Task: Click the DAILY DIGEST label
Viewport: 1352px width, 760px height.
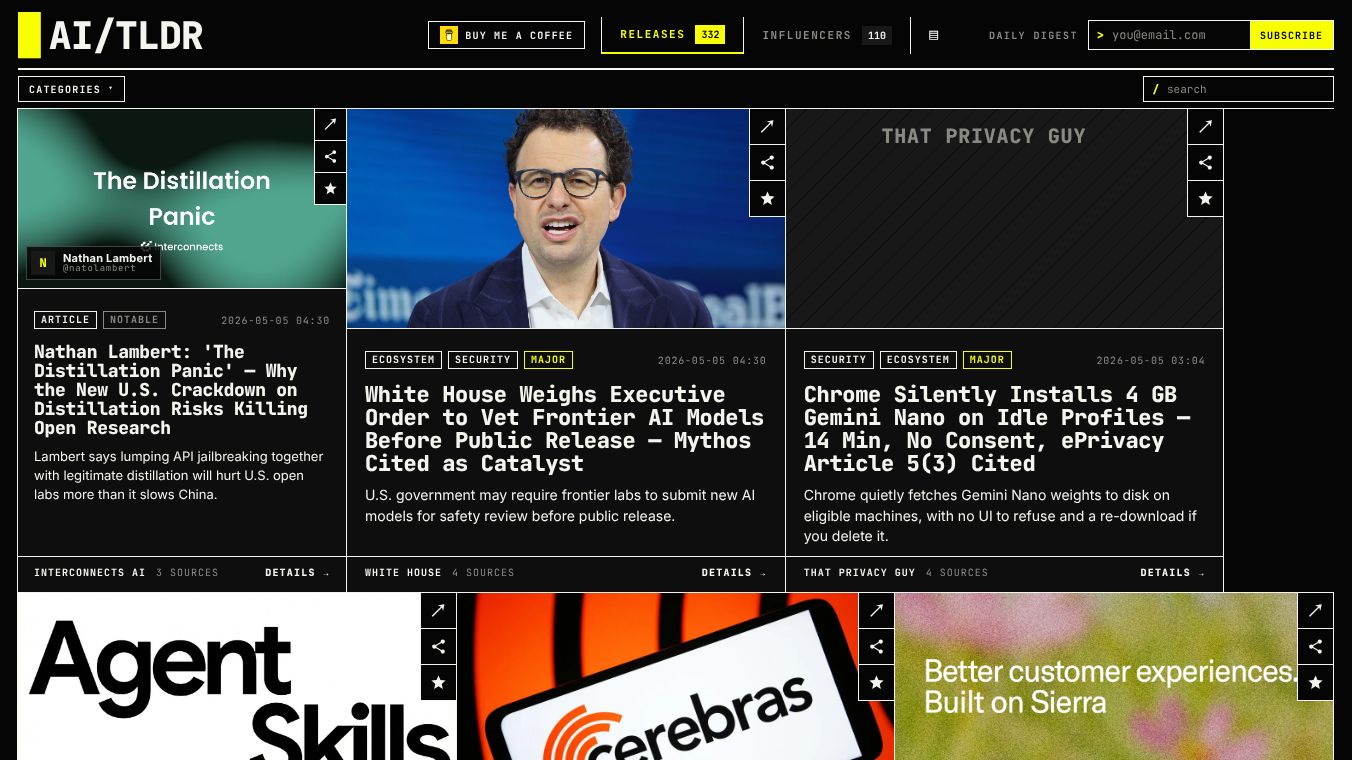Action: (1033, 35)
